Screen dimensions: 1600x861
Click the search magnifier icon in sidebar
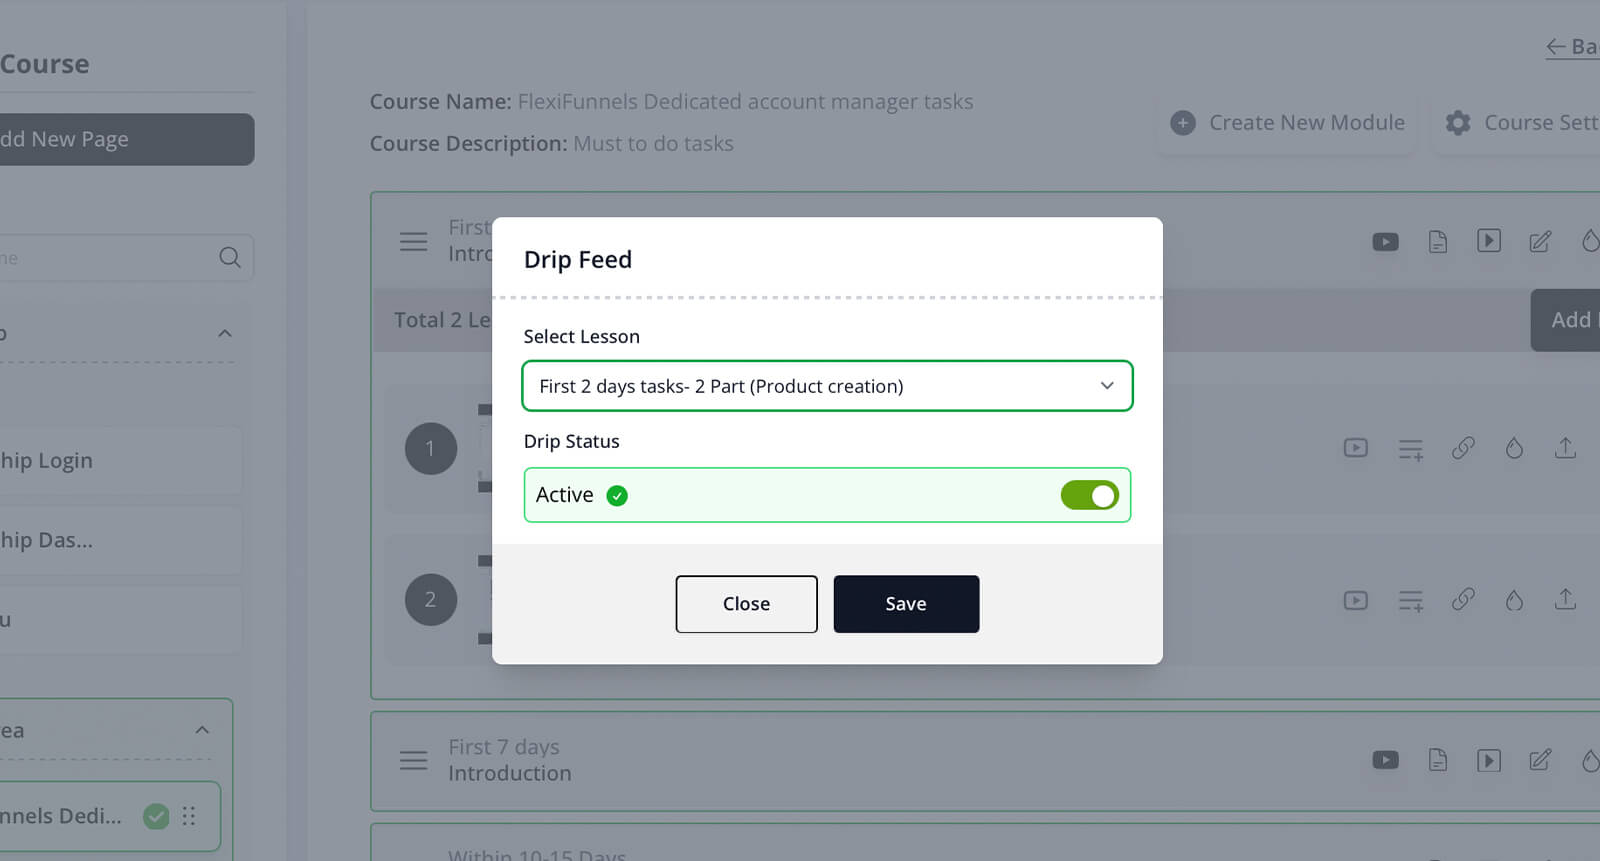pyautogui.click(x=230, y=258)
